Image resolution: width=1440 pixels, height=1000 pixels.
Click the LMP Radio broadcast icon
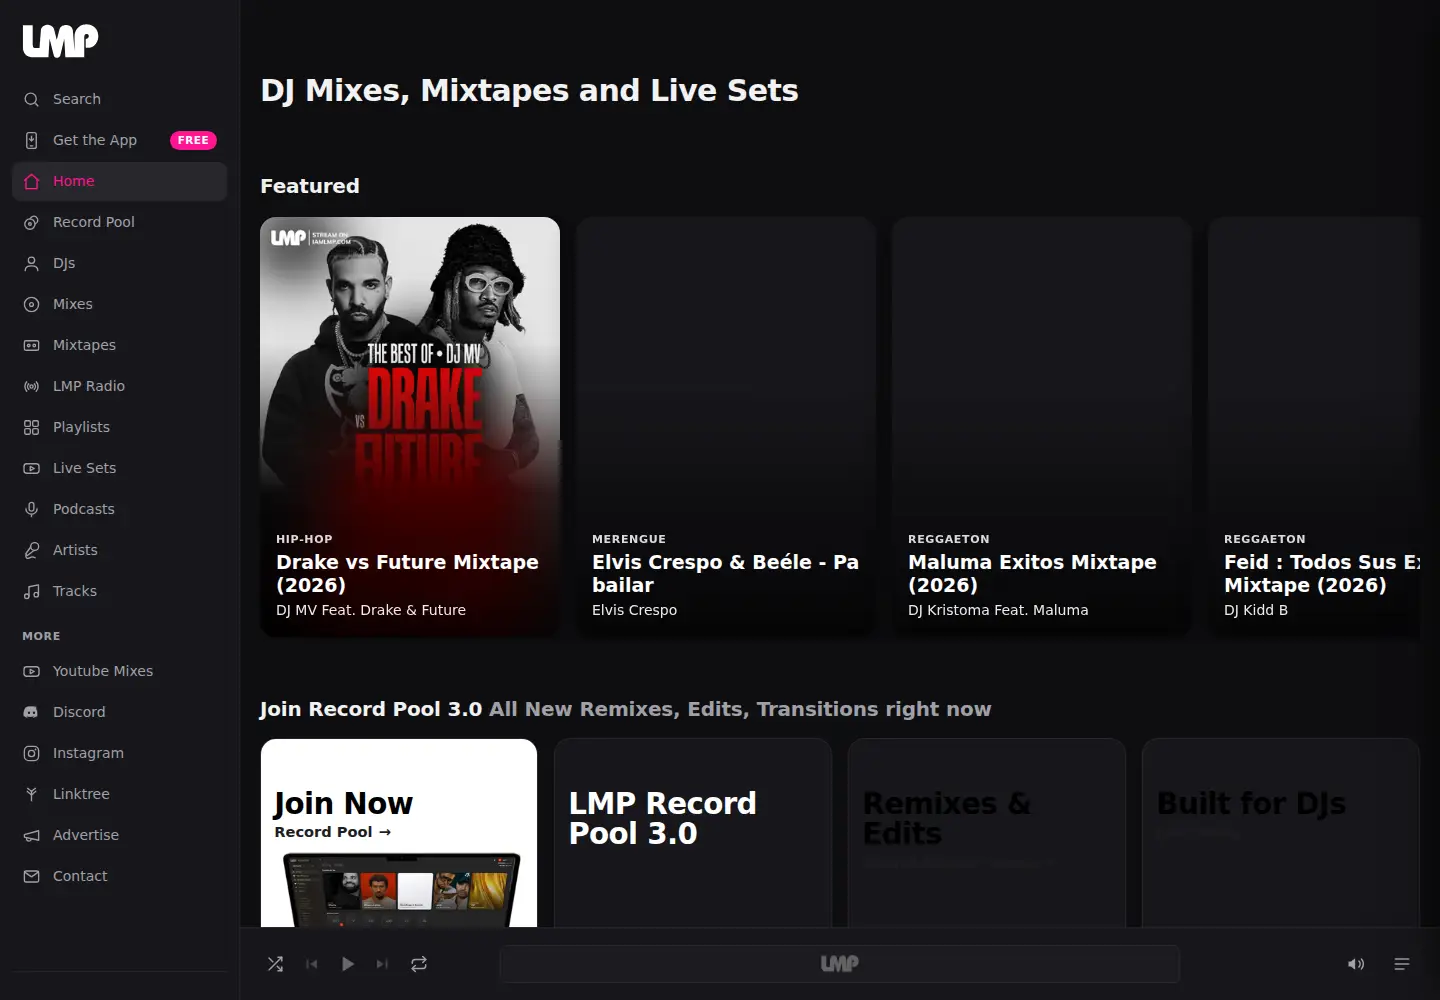(x=32, y=386)
